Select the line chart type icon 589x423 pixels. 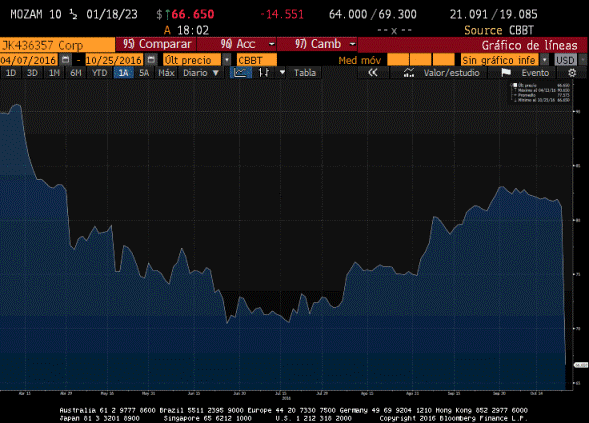coord(240,73)
